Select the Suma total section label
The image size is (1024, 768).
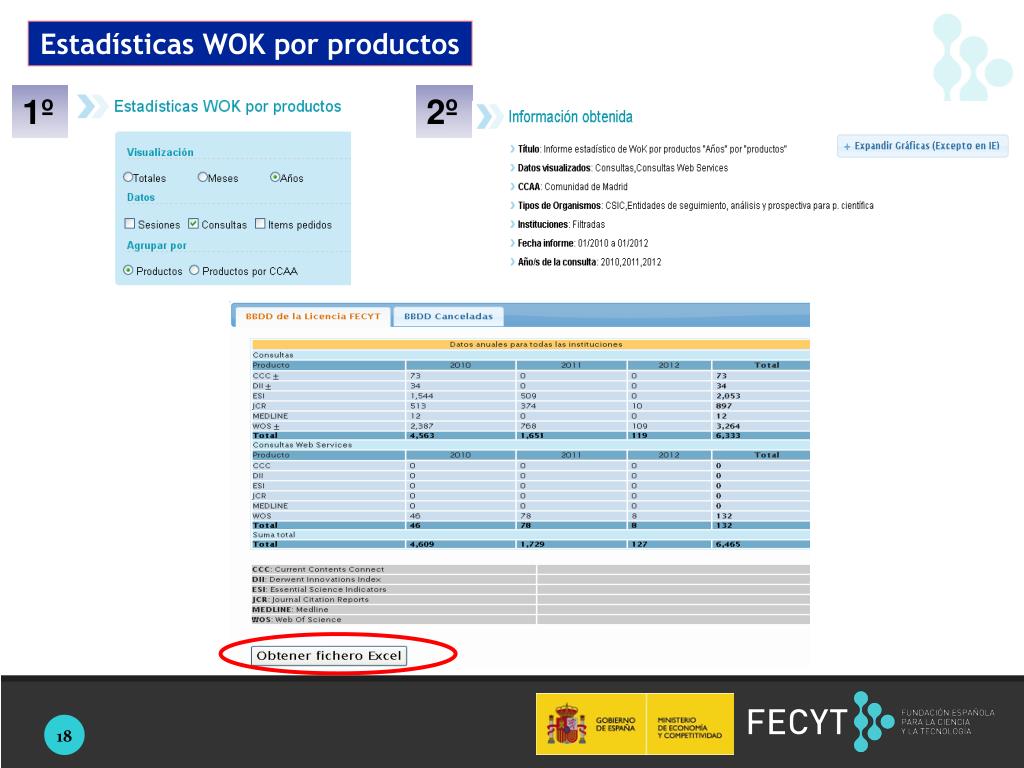tap(274, 535)
